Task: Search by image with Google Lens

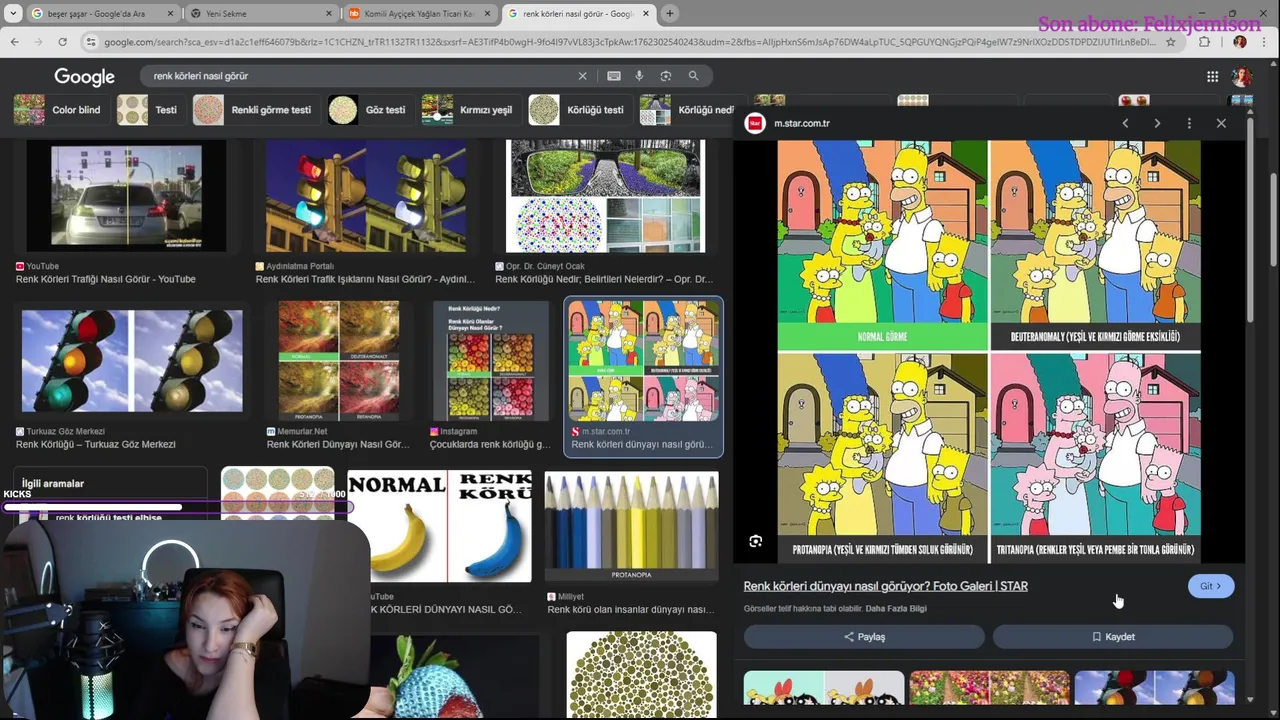Action: coord(666,76)
